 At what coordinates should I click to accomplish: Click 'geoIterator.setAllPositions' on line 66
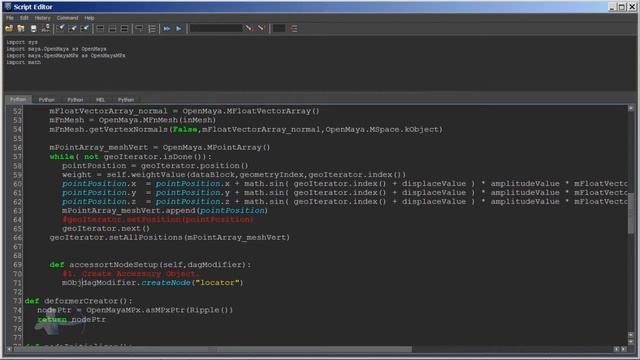pos(116,238)
